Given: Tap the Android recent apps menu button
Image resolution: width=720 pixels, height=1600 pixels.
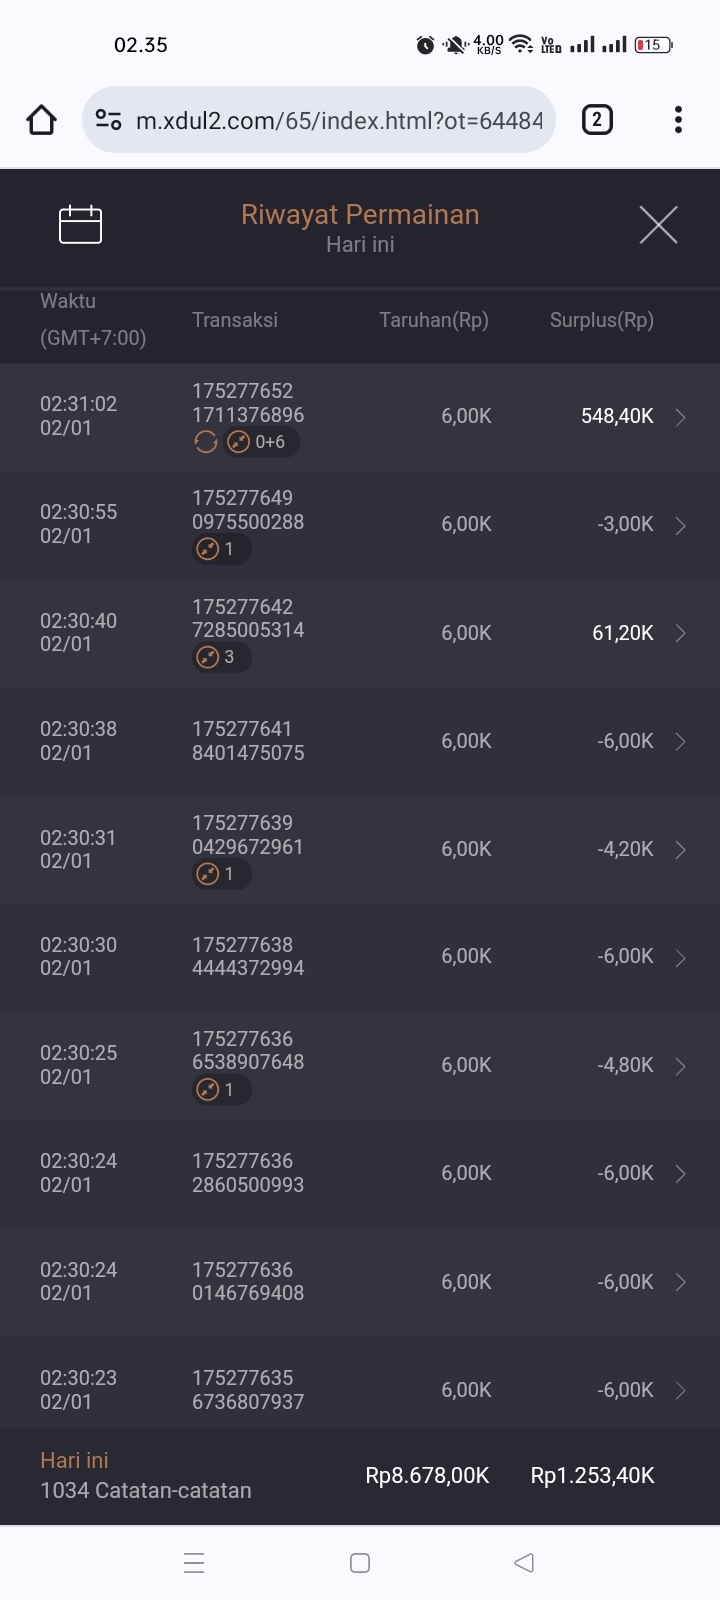Looking at the screenshot, I should (x=194, y=1563).
